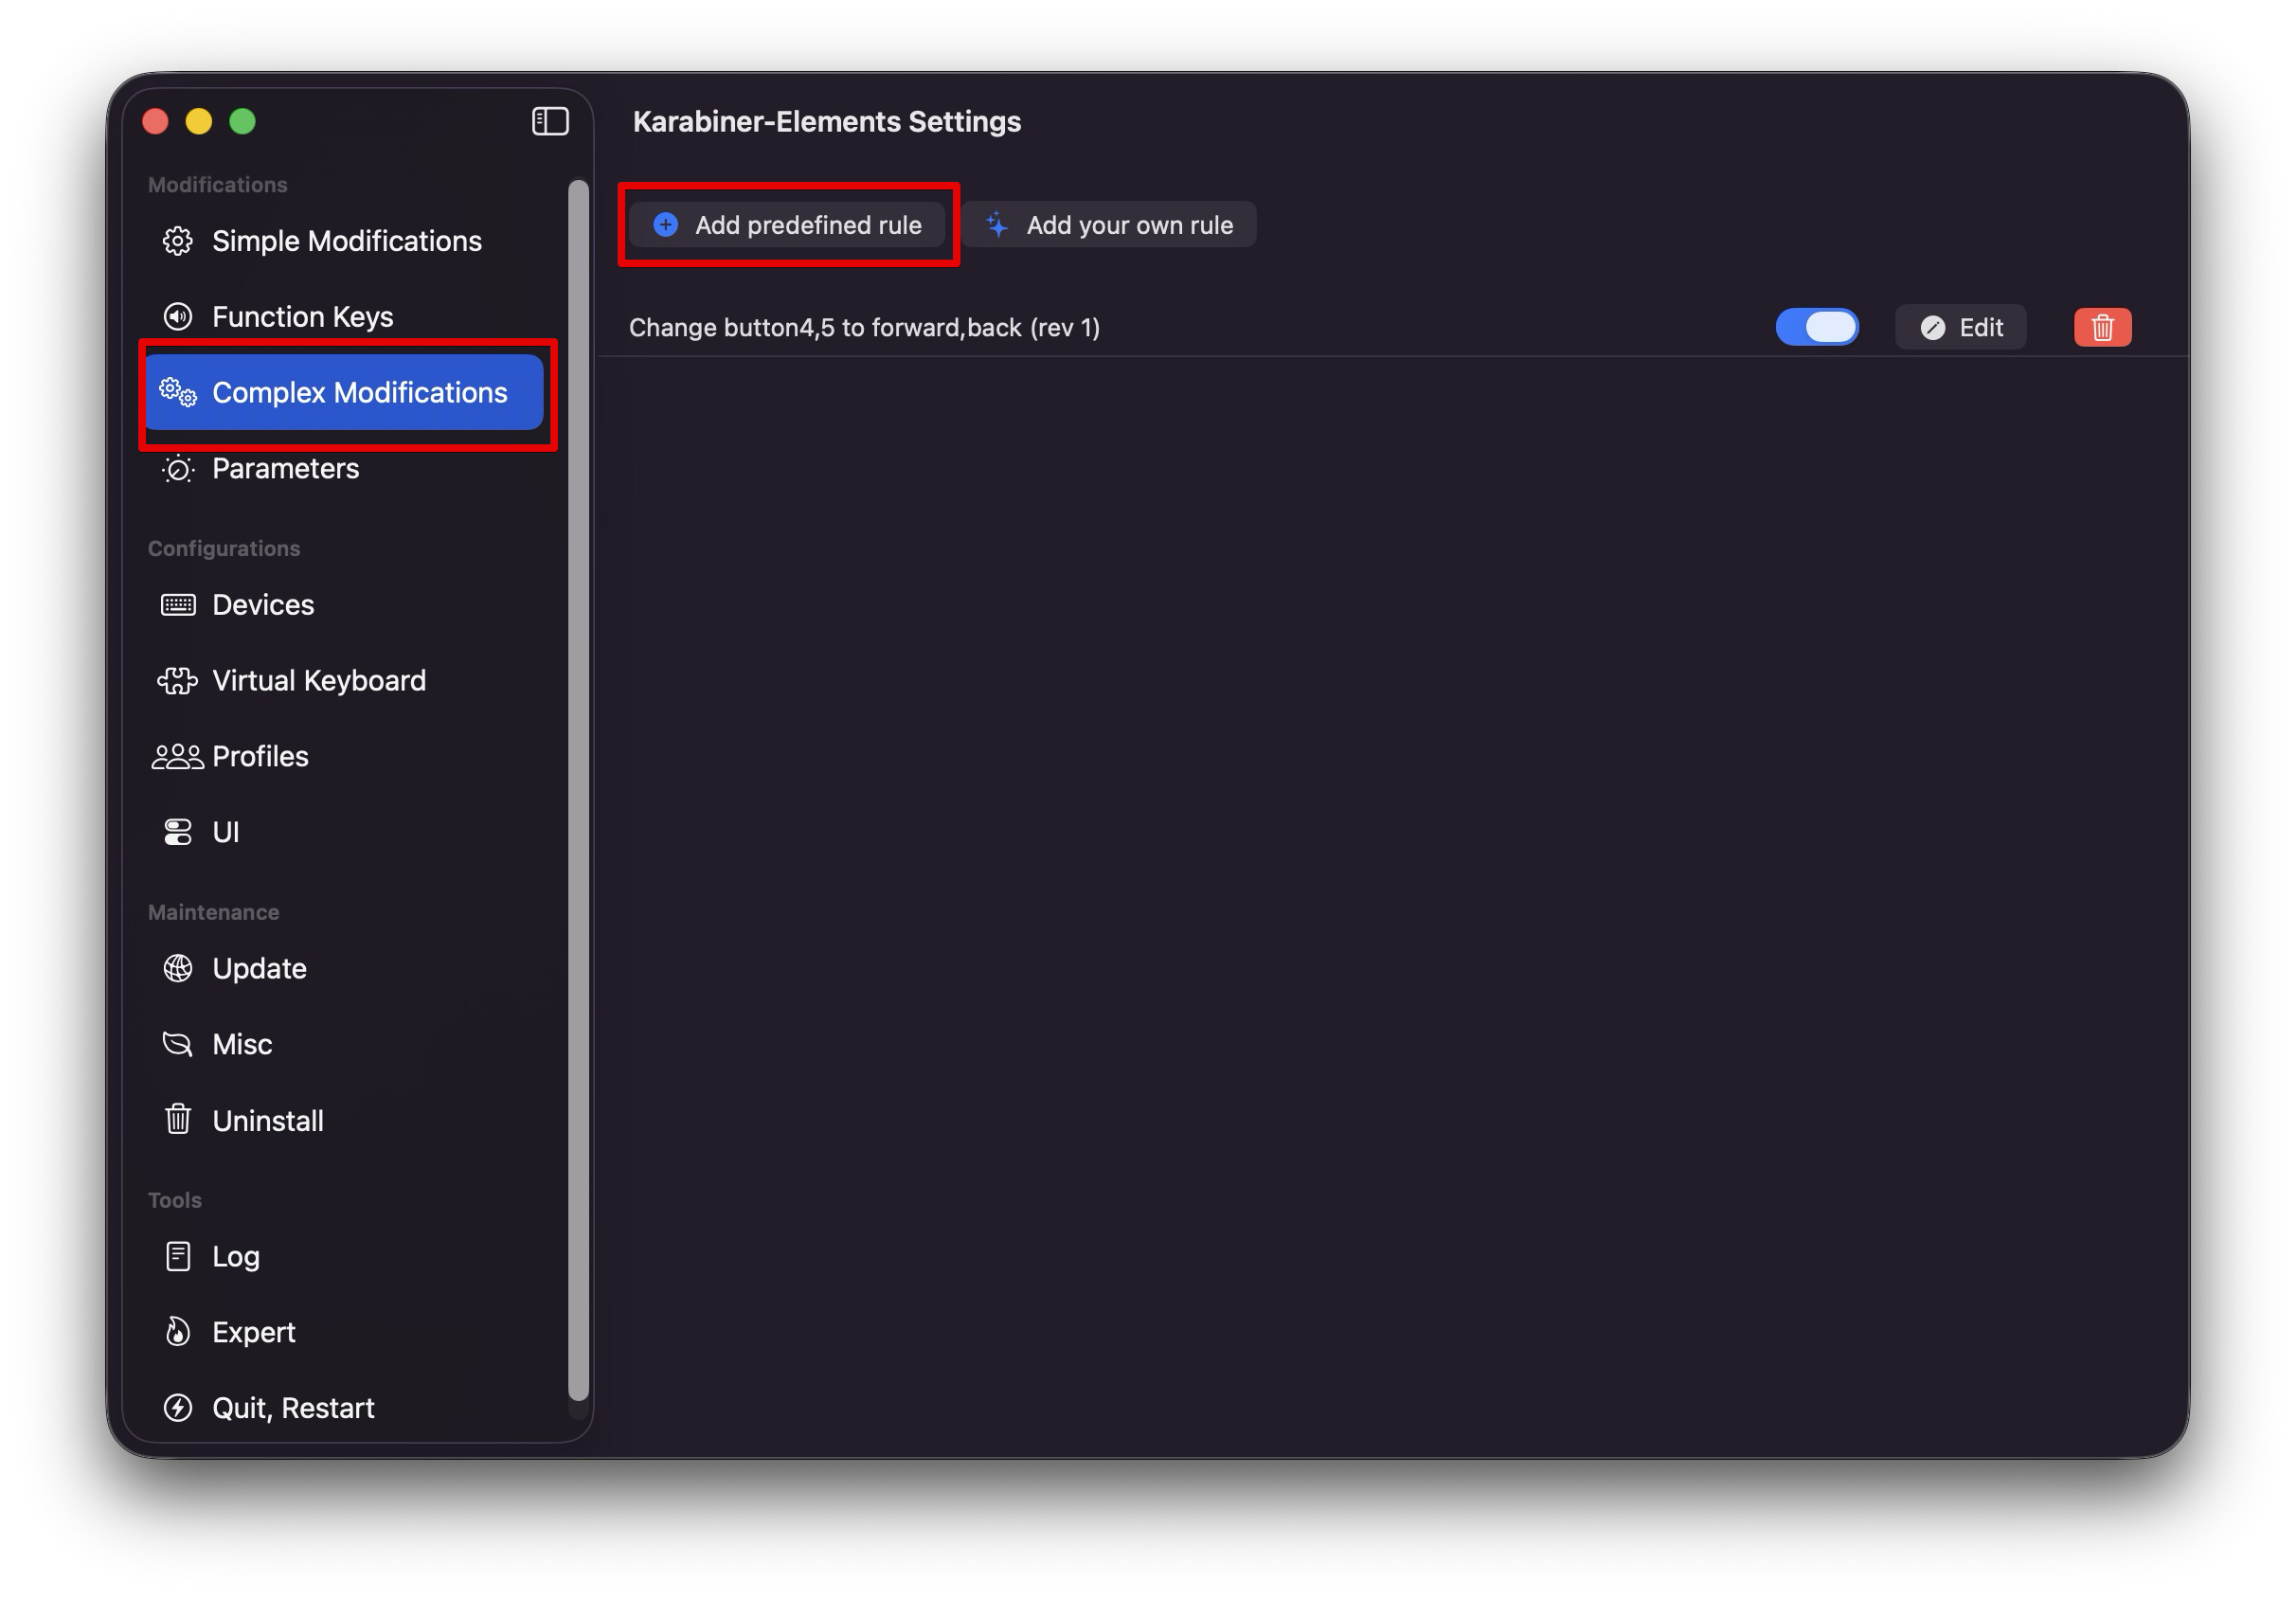Disable the button4,5 forward,back rule toggle
Image resolution: width=2296 pixels, height=1599 pixels.
click(1816, 327)
